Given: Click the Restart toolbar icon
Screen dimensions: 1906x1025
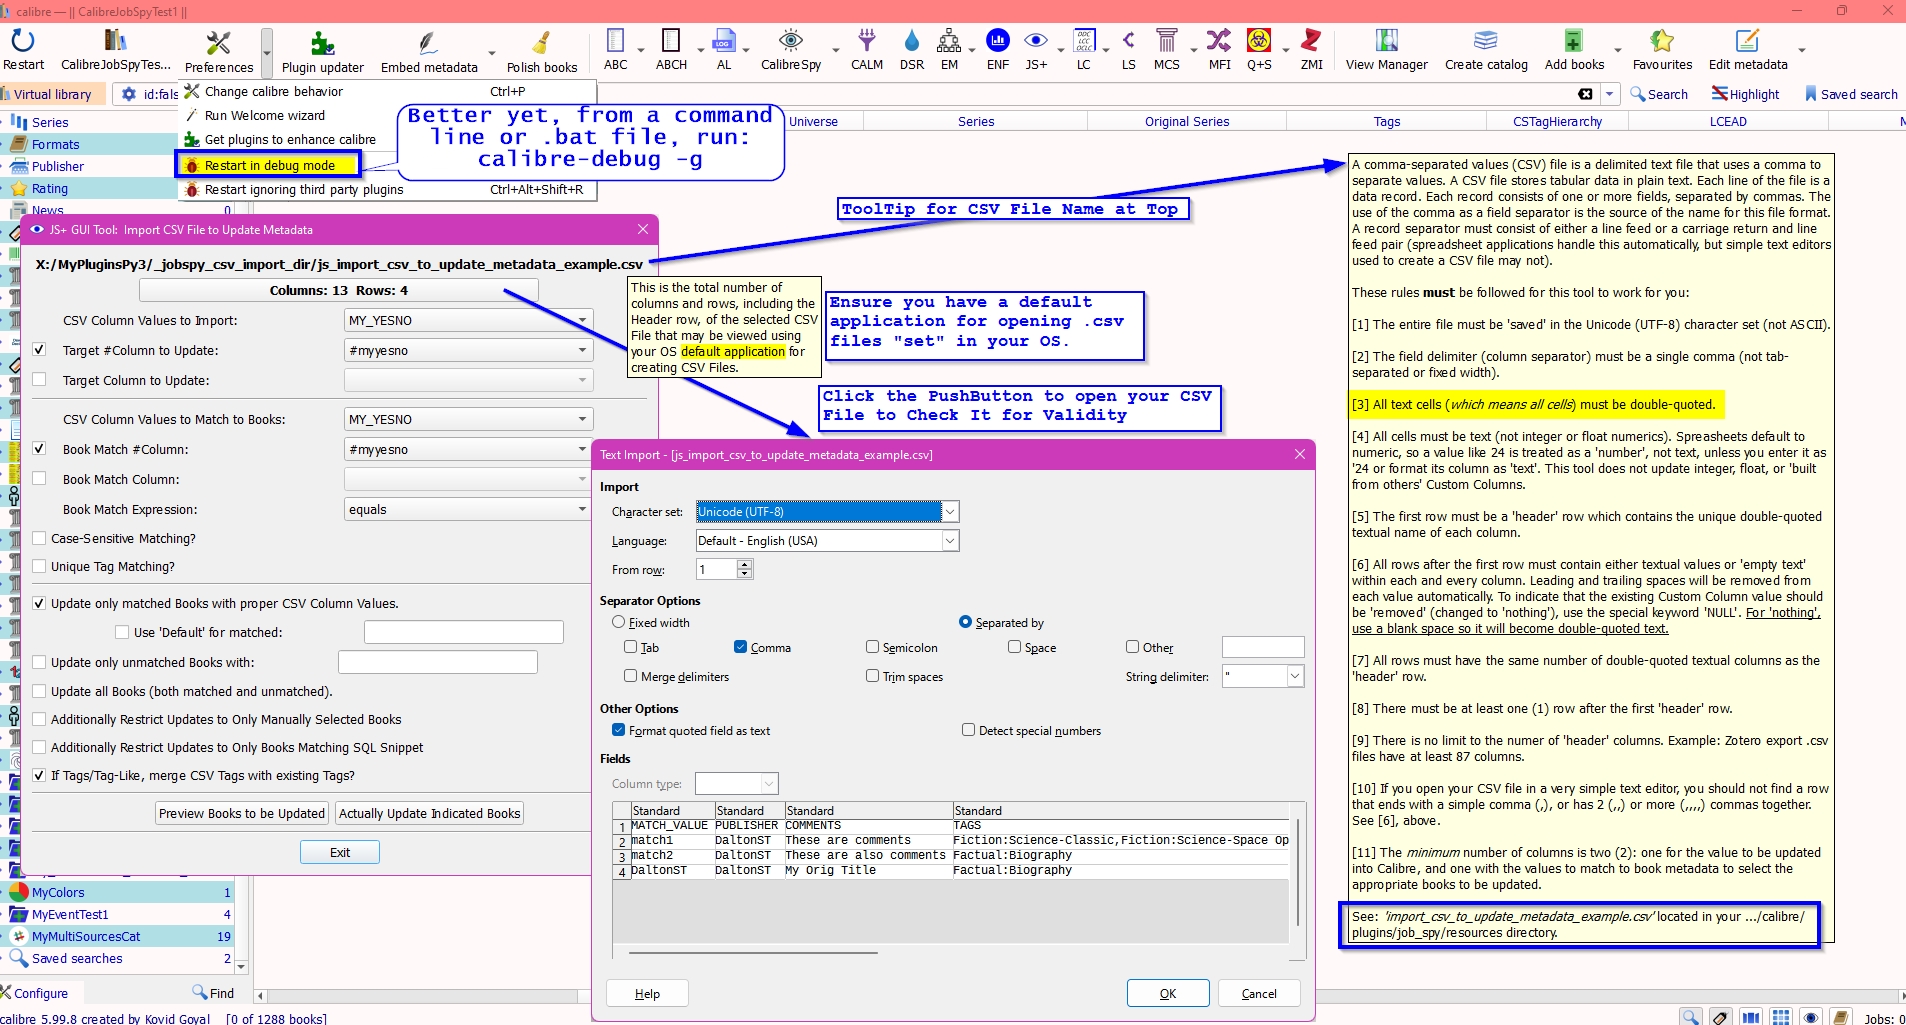Looking at the screenshot, I should [23, 41].
